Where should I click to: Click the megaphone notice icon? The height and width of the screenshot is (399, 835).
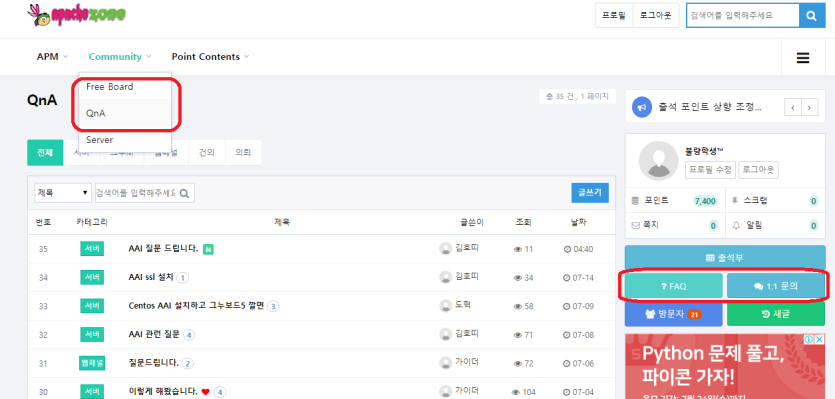[x=642, y=107]
